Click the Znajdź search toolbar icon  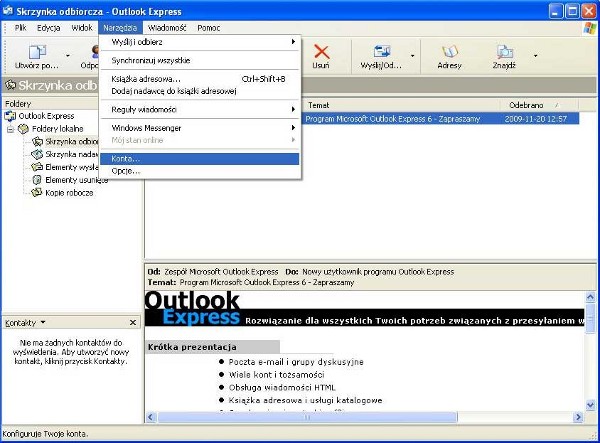point(504,52)
